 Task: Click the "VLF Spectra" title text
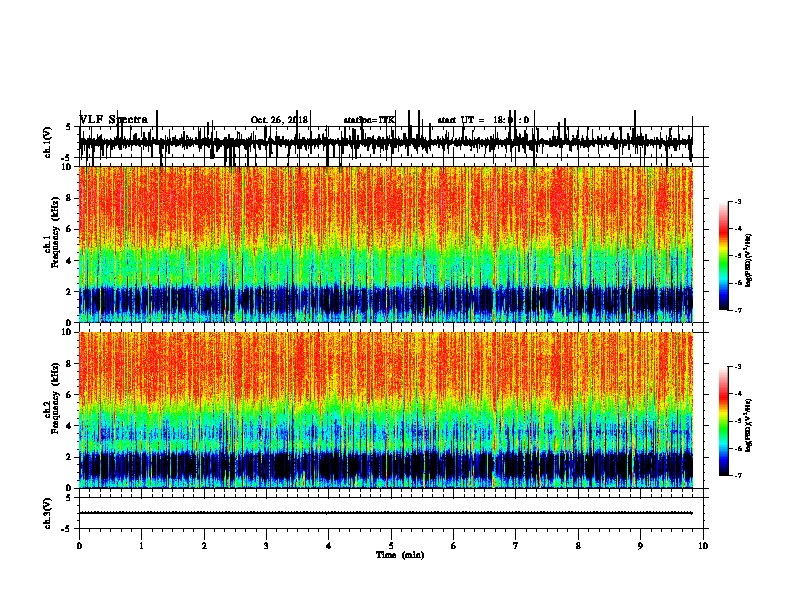(114, 120)
